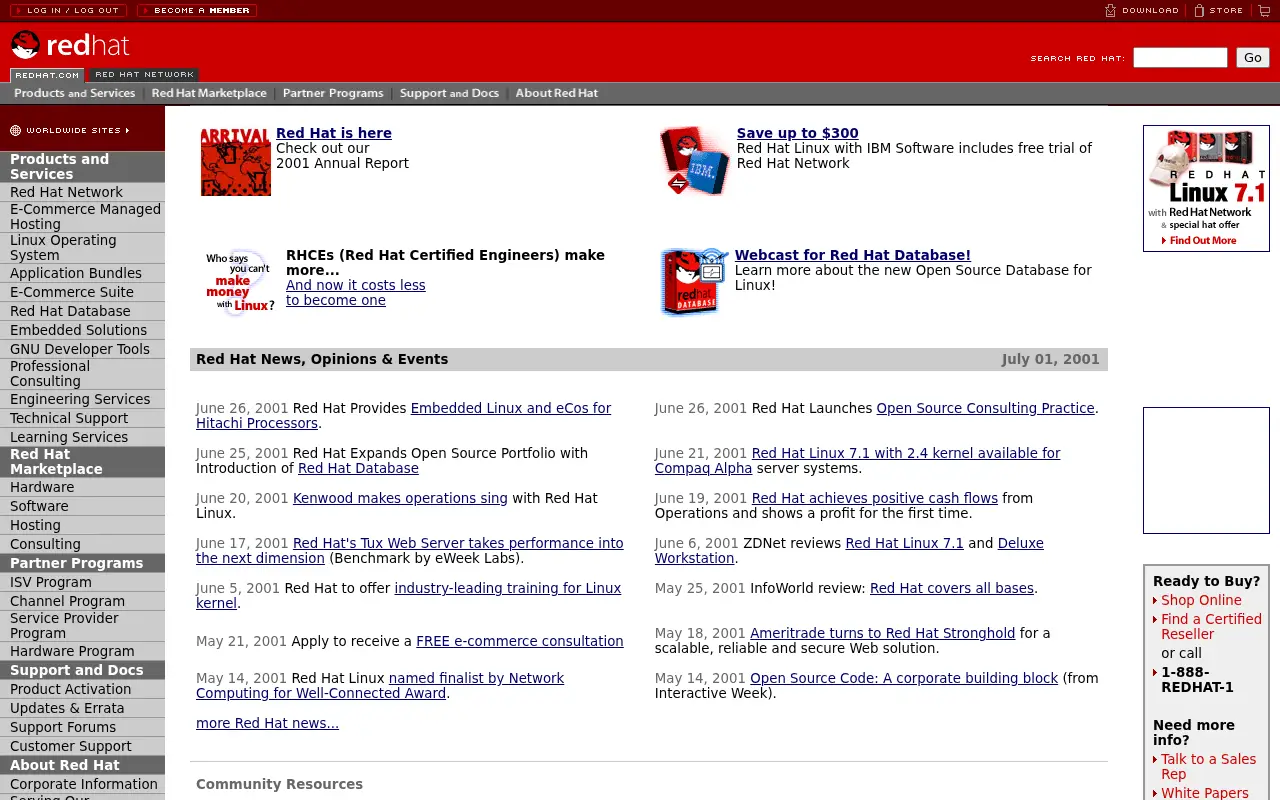
Task: Switch to the Red Hat Network tab
Action: point(144,75)
